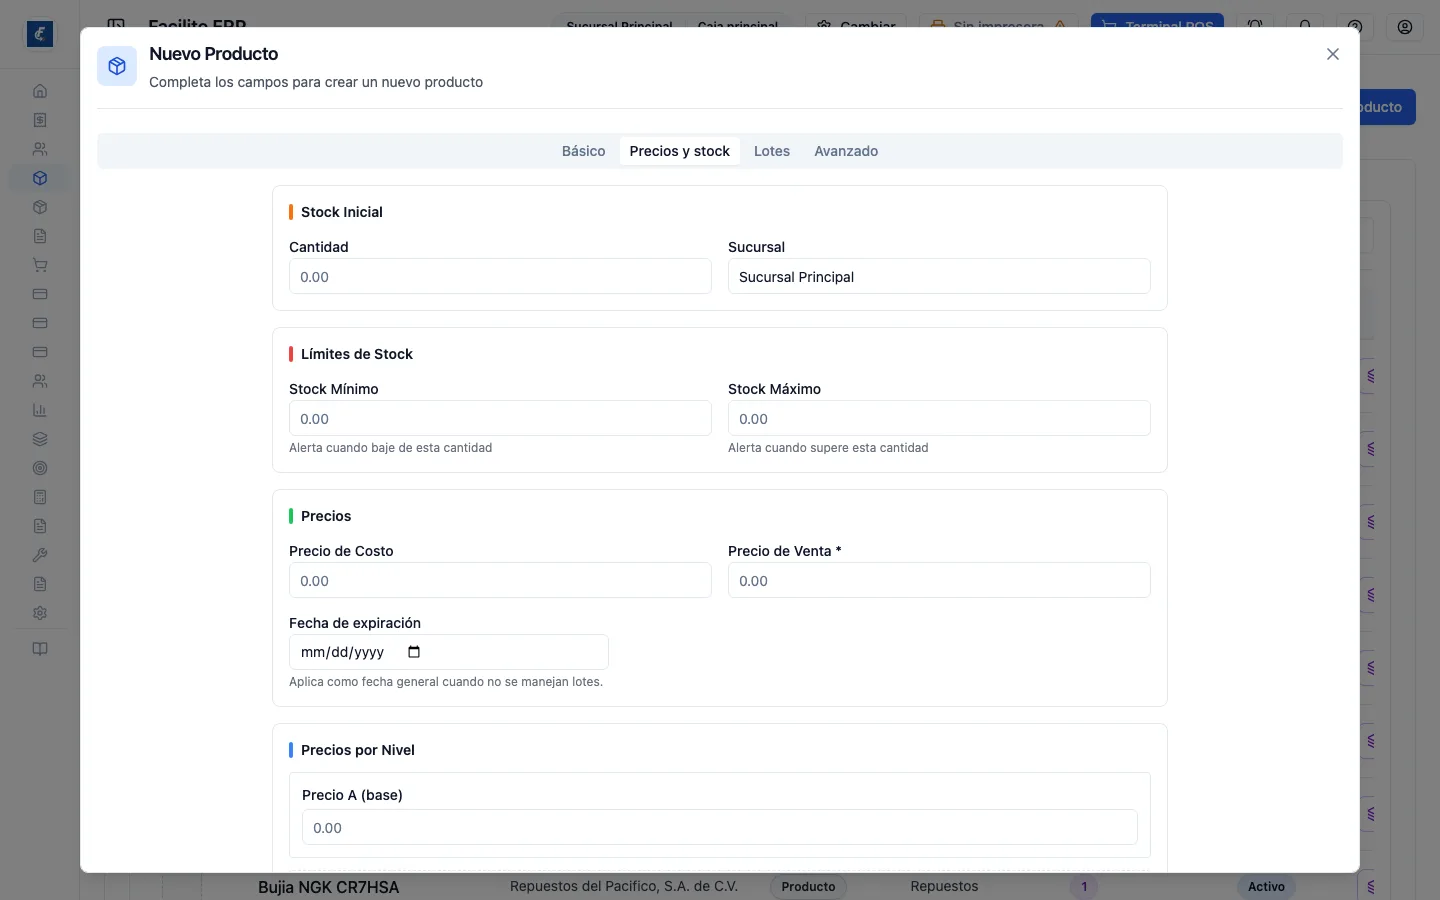Click the Precio de Venta field
The height and width of the screenshot is (900, 1440).
[x=939, y=581]
